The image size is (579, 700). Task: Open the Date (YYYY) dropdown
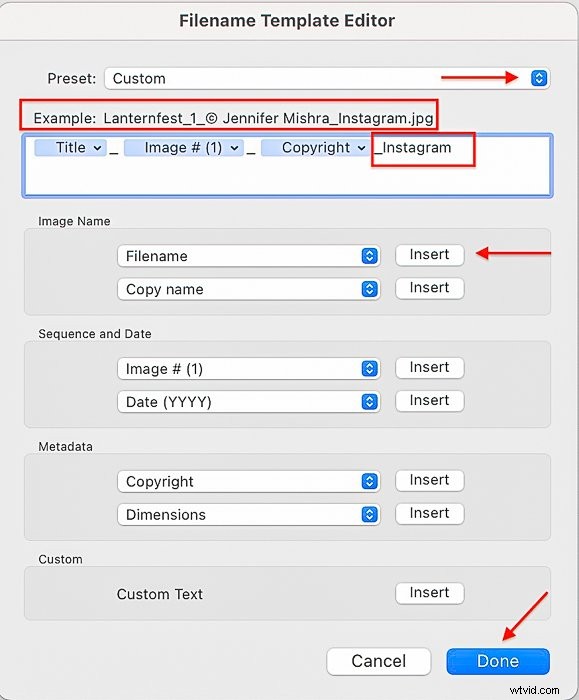[249, 402]
